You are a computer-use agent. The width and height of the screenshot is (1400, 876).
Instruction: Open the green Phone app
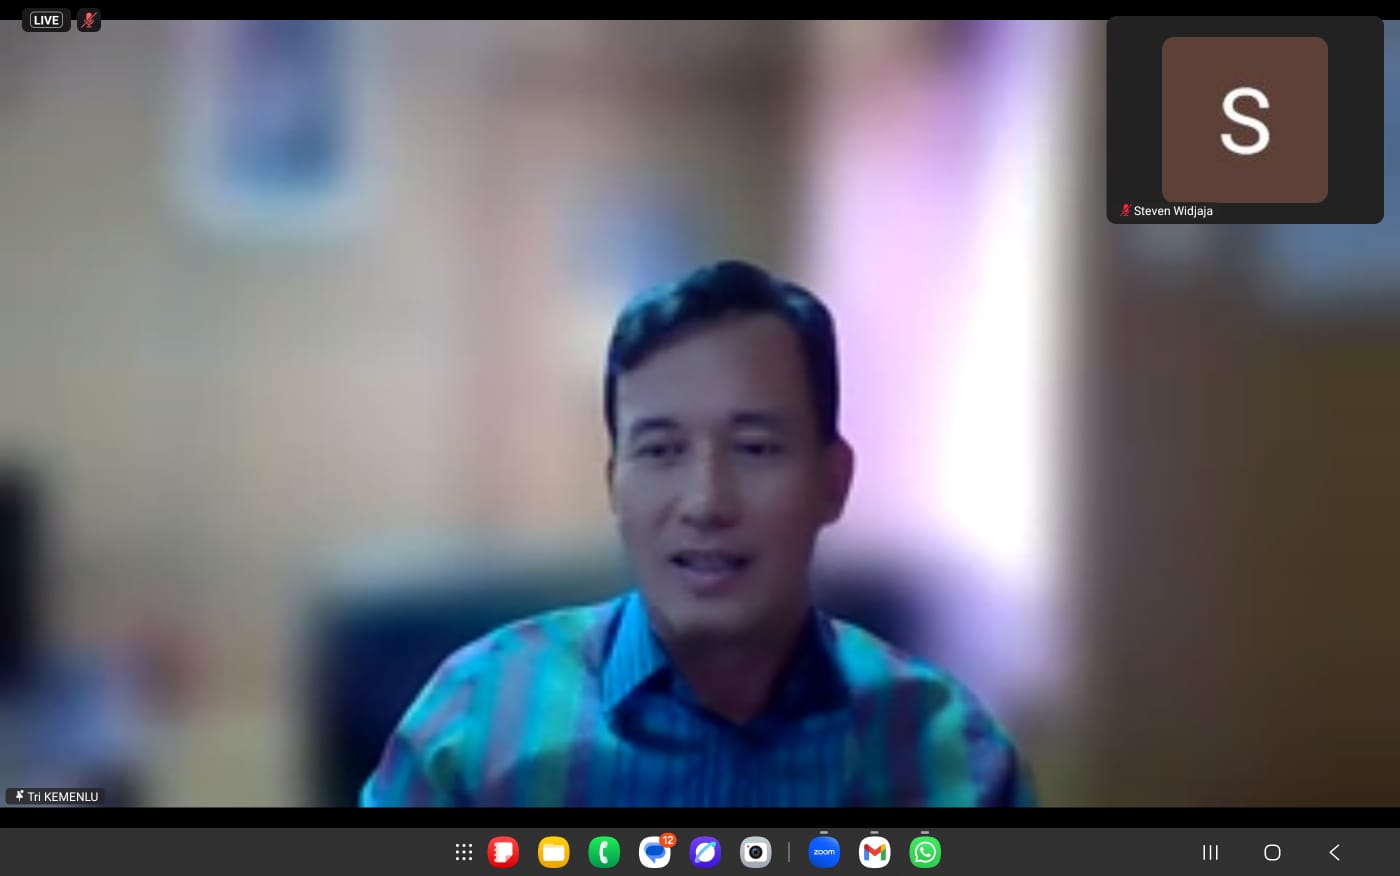604,852
